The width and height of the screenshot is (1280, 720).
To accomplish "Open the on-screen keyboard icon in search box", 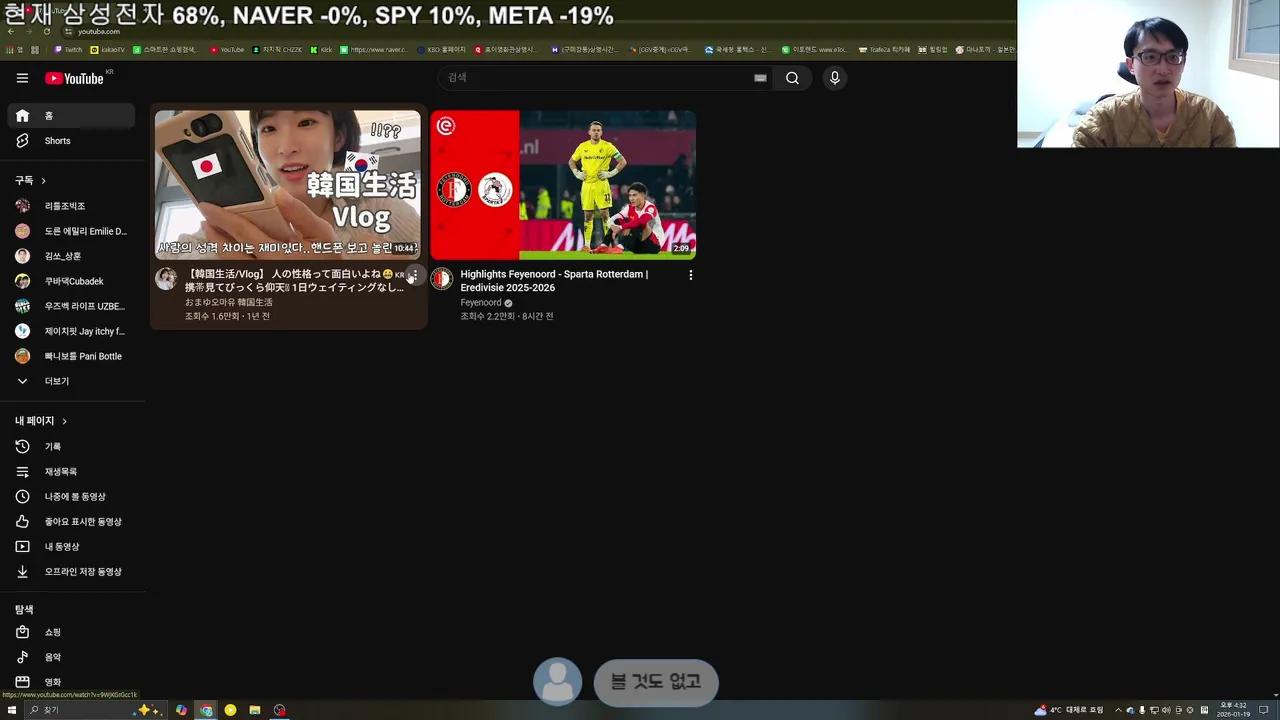I will [760, 78].
